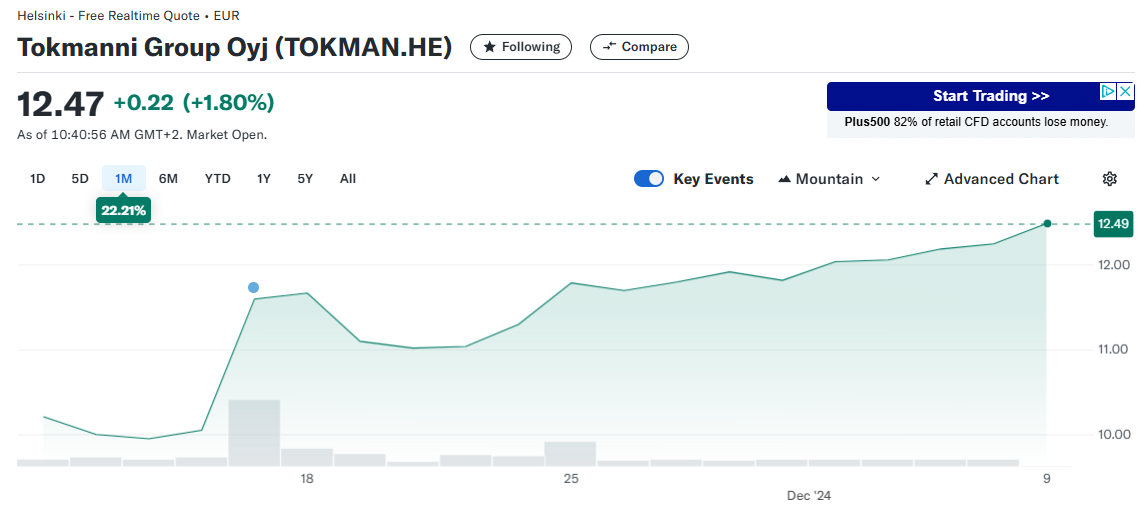Click the 12.49 current price label

[x=1112, y=224]
